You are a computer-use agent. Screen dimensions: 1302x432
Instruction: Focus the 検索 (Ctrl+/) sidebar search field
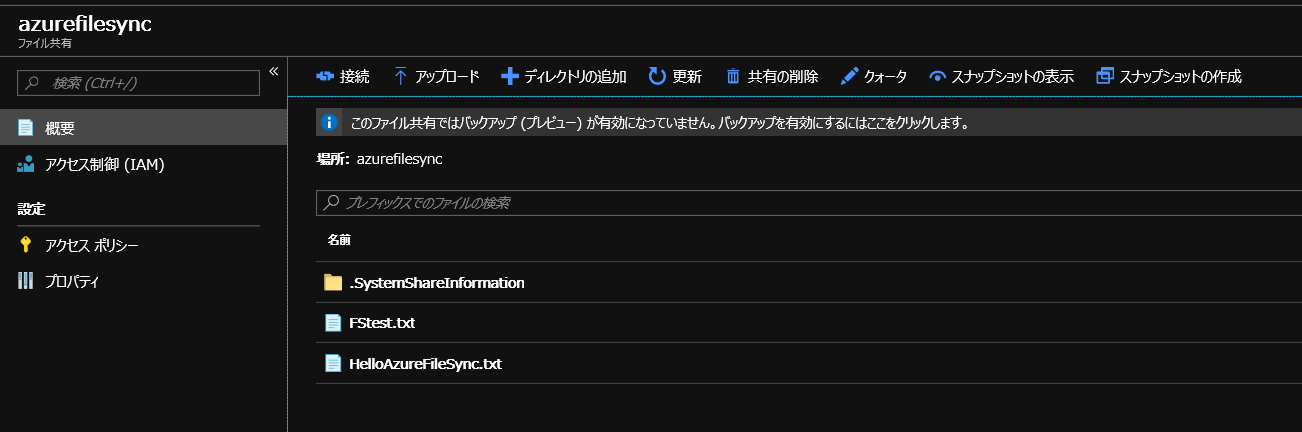coord(138,83)
